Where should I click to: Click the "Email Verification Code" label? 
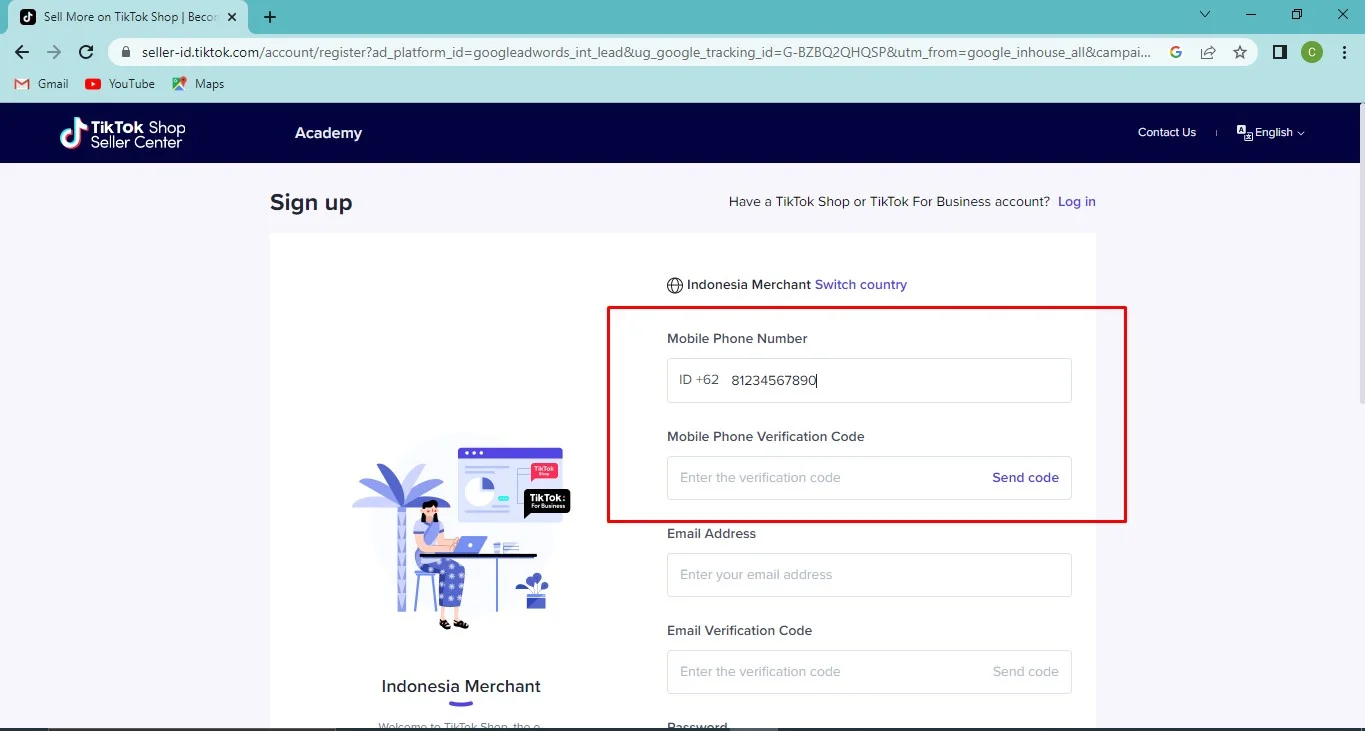[739, 631]
